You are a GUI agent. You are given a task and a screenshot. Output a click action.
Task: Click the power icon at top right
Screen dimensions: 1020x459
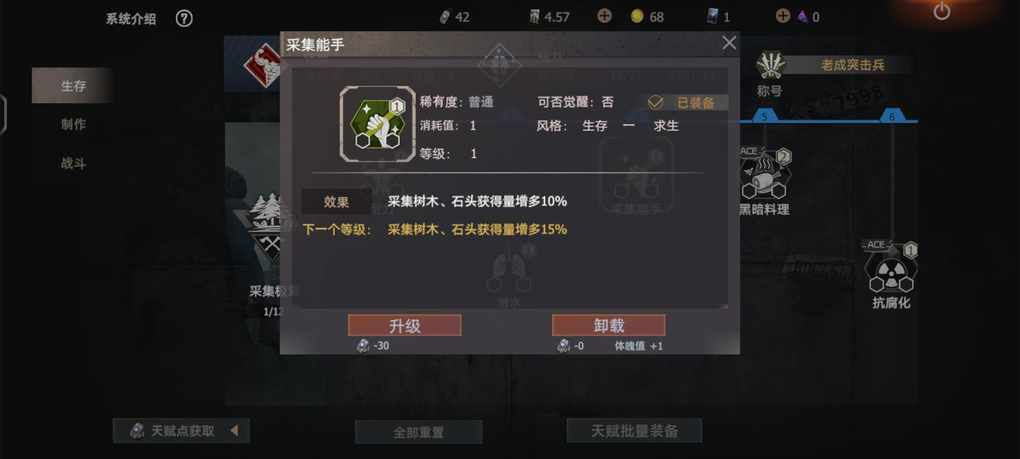coord(941,11)
